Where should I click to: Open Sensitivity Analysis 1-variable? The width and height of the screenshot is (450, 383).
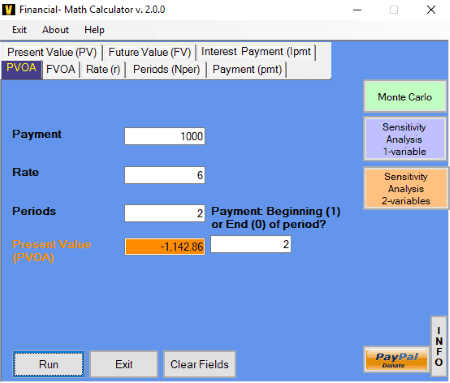405,139
